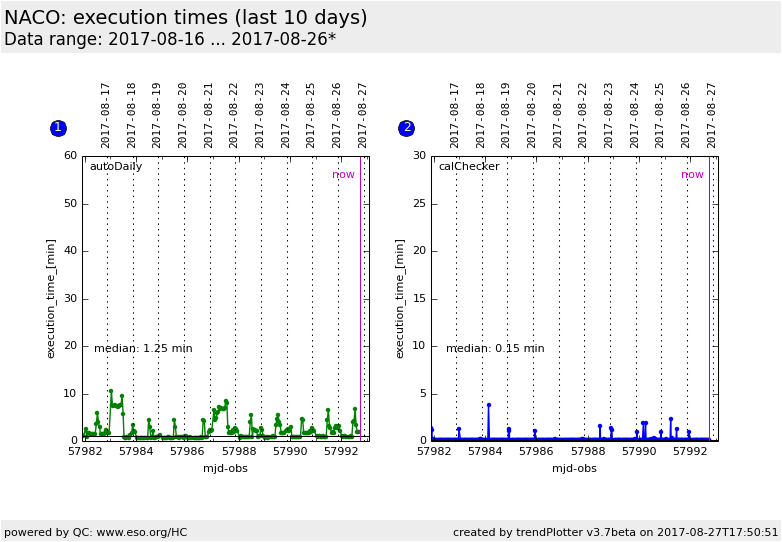Click the trendPlotter v3.7beta creation text
Image resolution: width=782 pixels, height=542 pixels.
(x=615, y=532)
